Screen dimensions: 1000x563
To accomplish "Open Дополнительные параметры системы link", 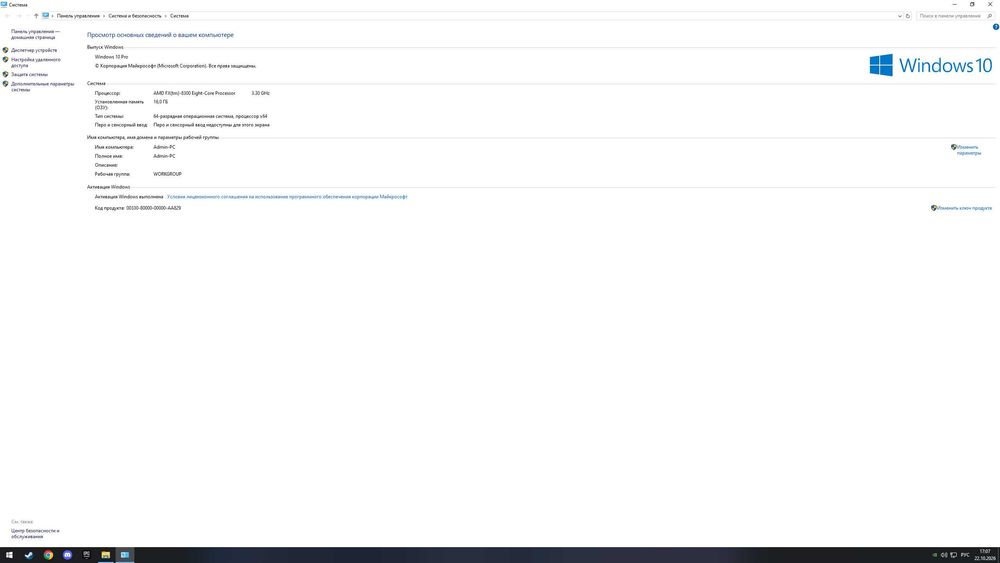I will click(42, 86).
